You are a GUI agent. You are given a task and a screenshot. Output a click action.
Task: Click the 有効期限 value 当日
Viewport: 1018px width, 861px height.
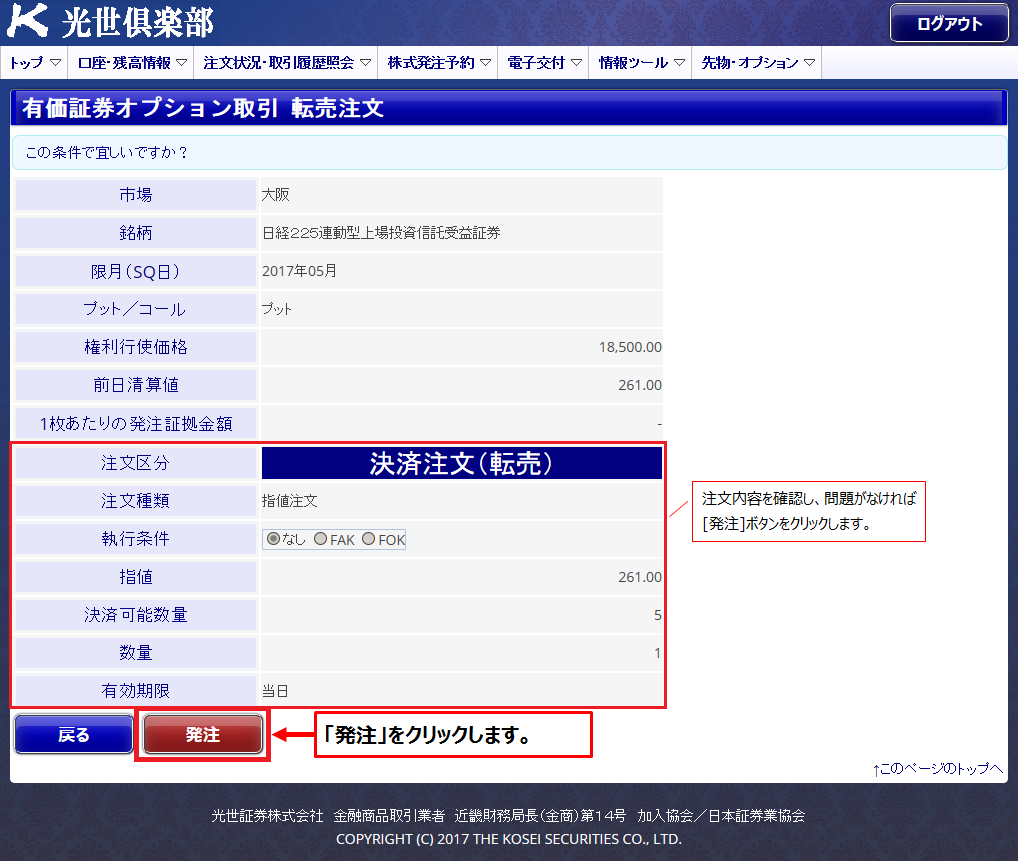tap(275, 691)
